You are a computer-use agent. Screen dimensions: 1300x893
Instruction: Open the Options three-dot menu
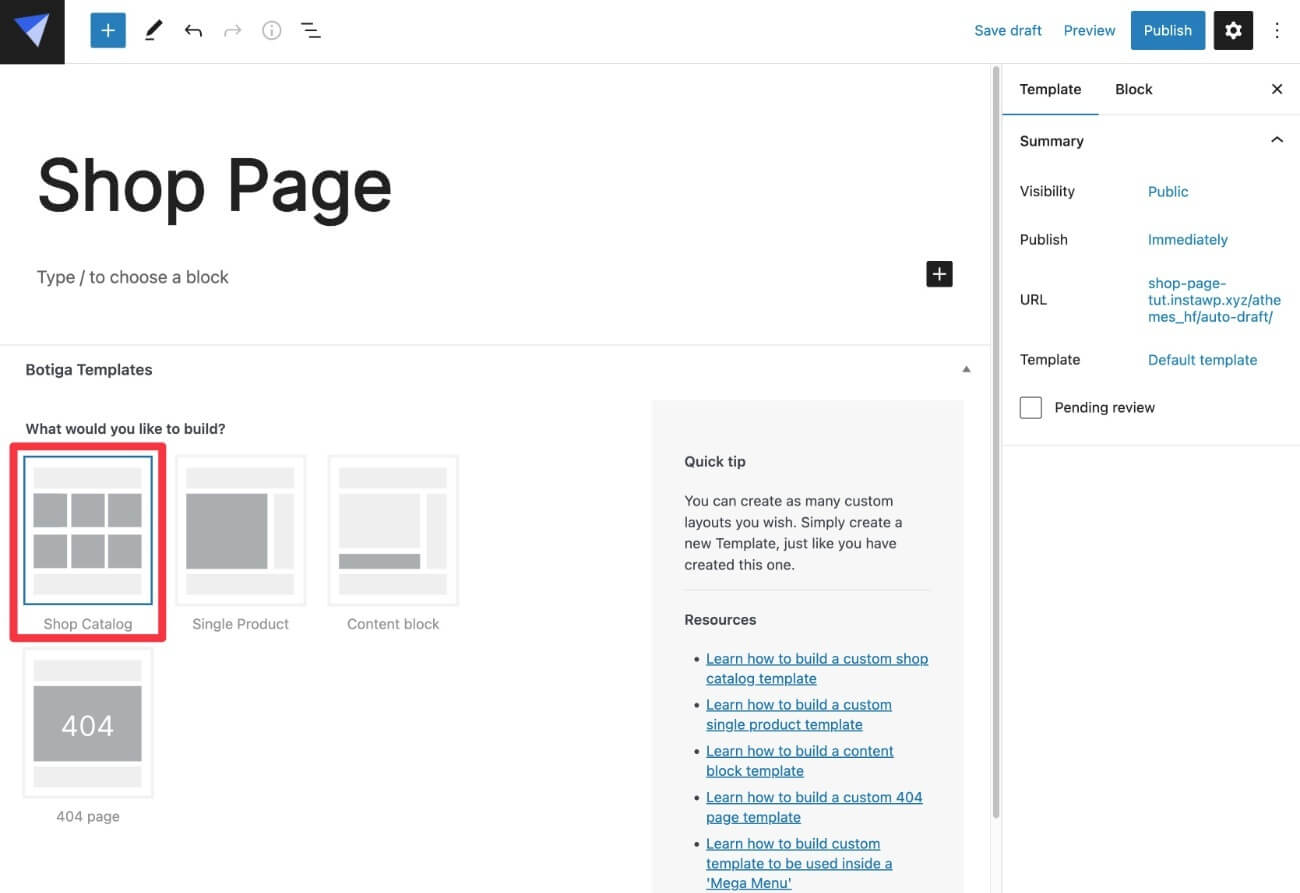[x=1277, y=31]
